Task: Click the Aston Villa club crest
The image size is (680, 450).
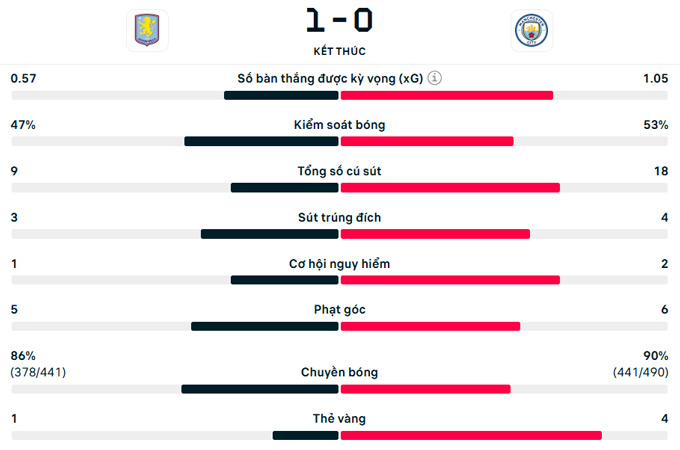Action: pyautogui.click(x=148, y=30)
